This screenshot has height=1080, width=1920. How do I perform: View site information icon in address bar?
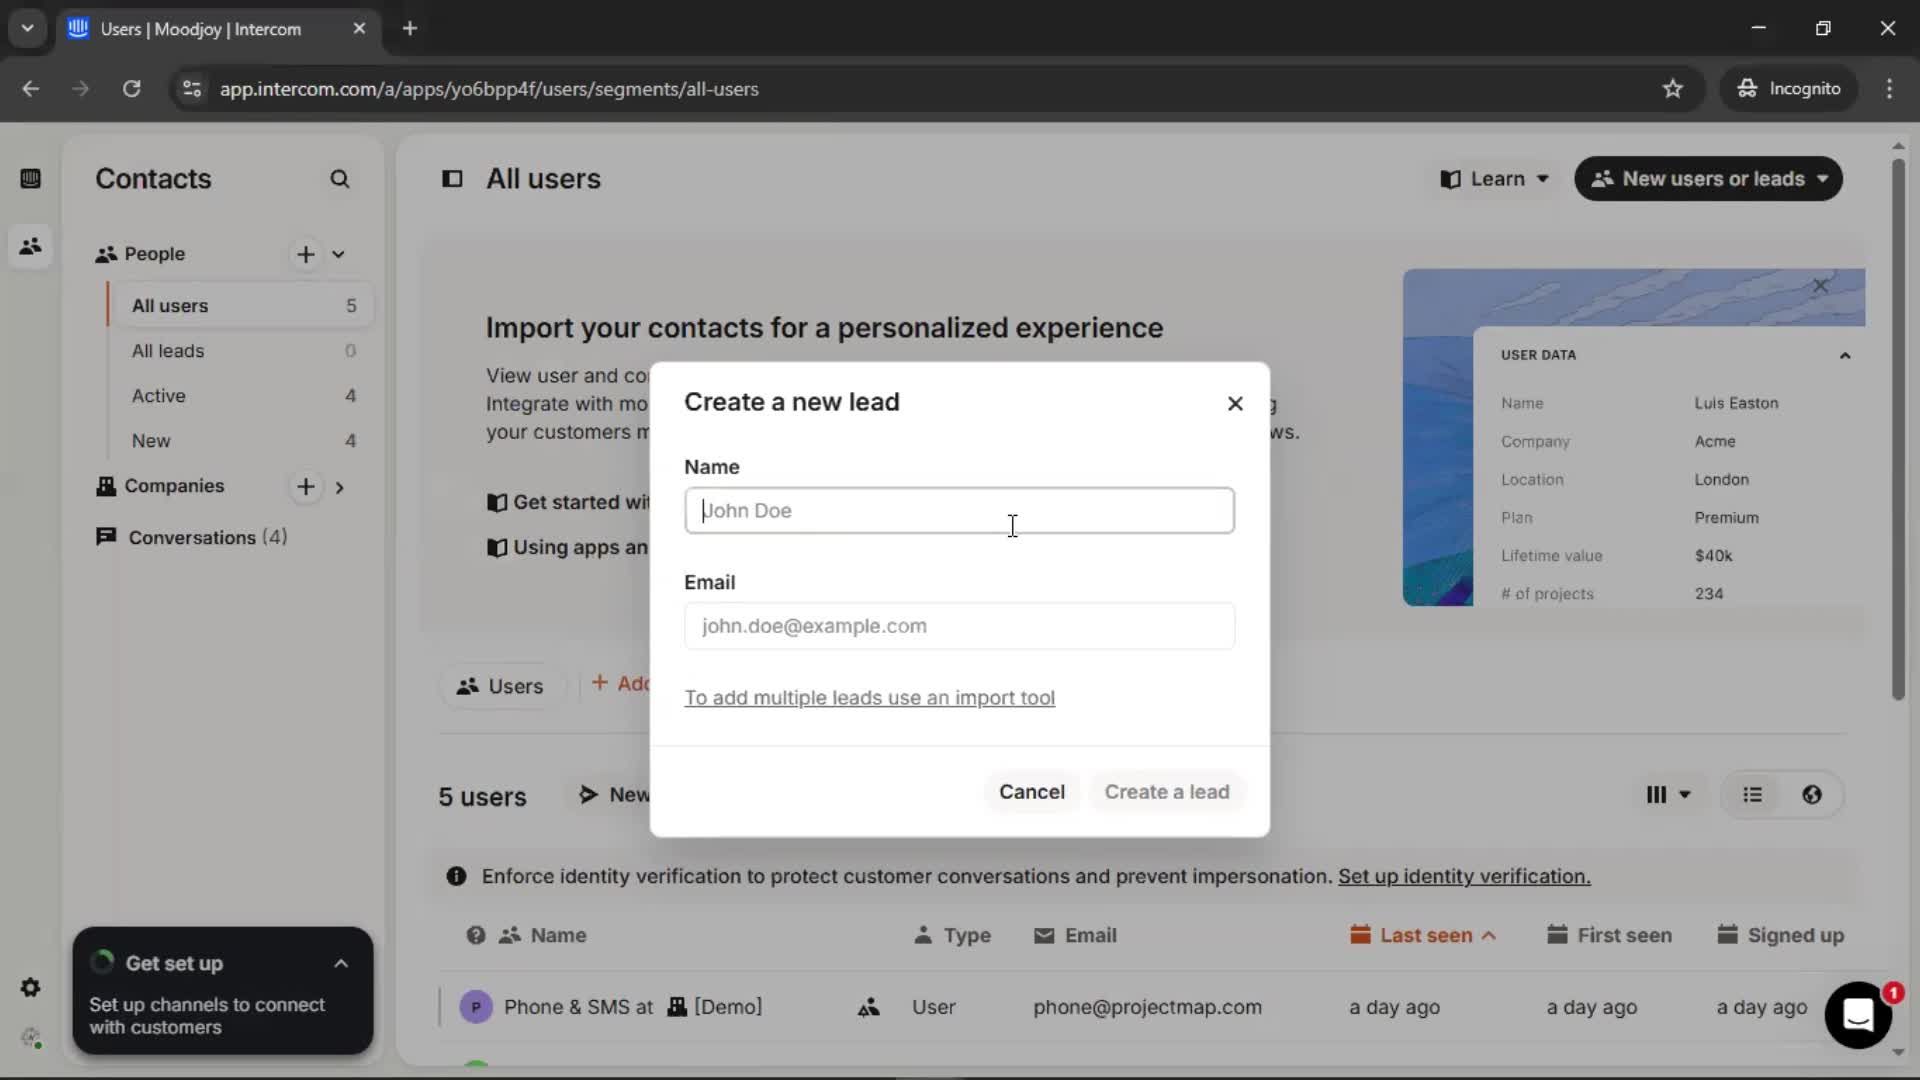[x=191, y=89]
